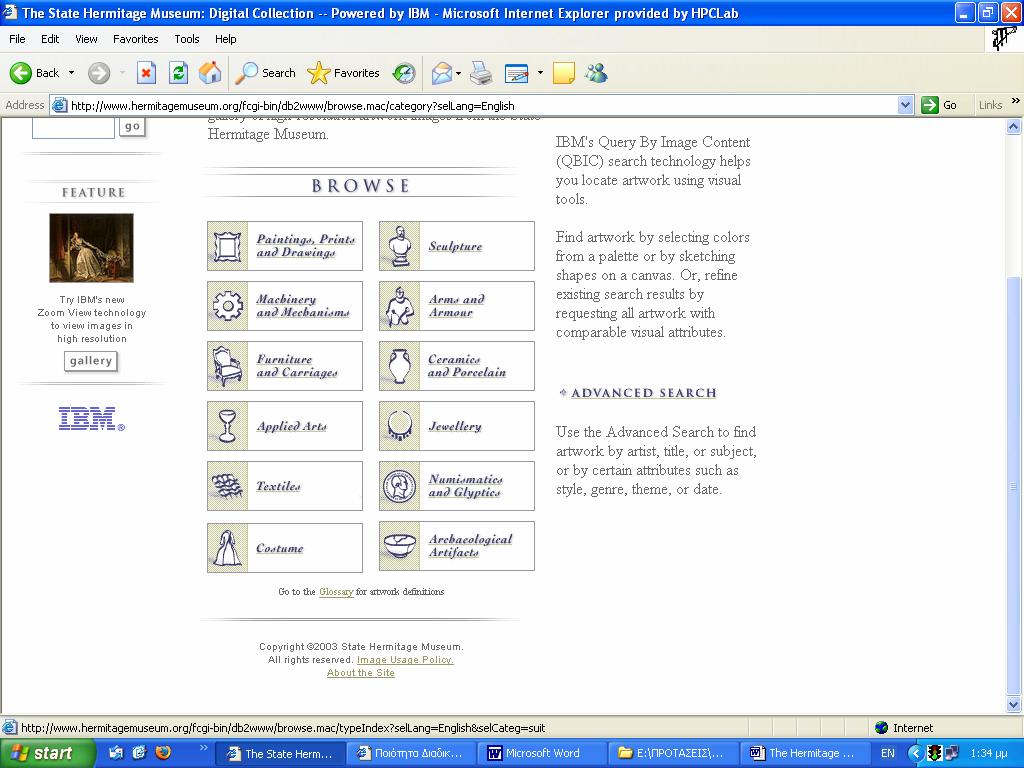Click the goblet Applied Arts icon
This screenshot has width=1024, height=768.
[x=227, y=426]
